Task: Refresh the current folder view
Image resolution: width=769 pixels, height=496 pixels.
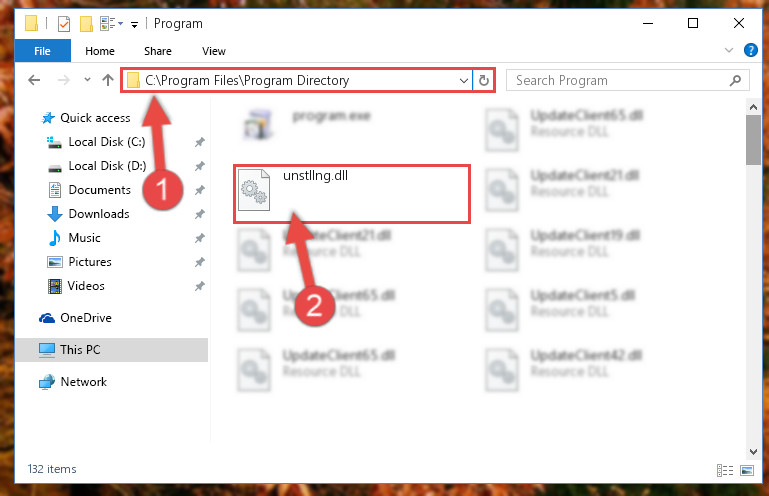Action: (484, 80)
